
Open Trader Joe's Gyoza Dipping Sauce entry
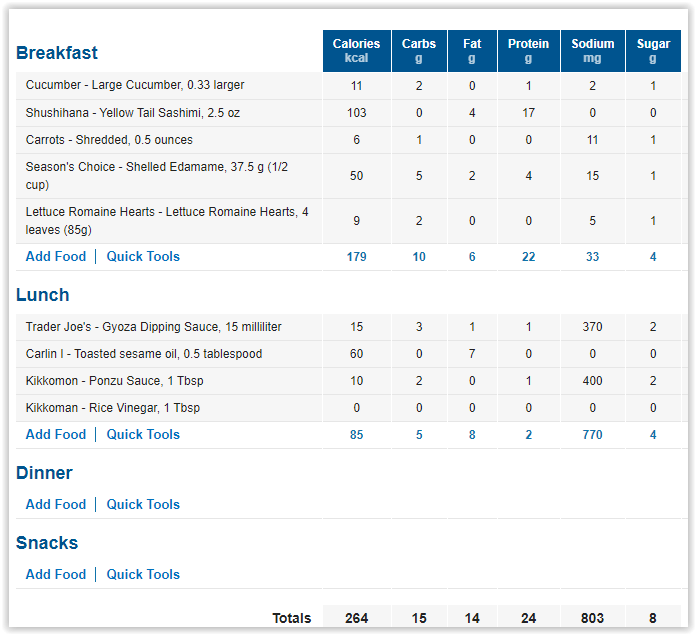click(x=154, y=327)
